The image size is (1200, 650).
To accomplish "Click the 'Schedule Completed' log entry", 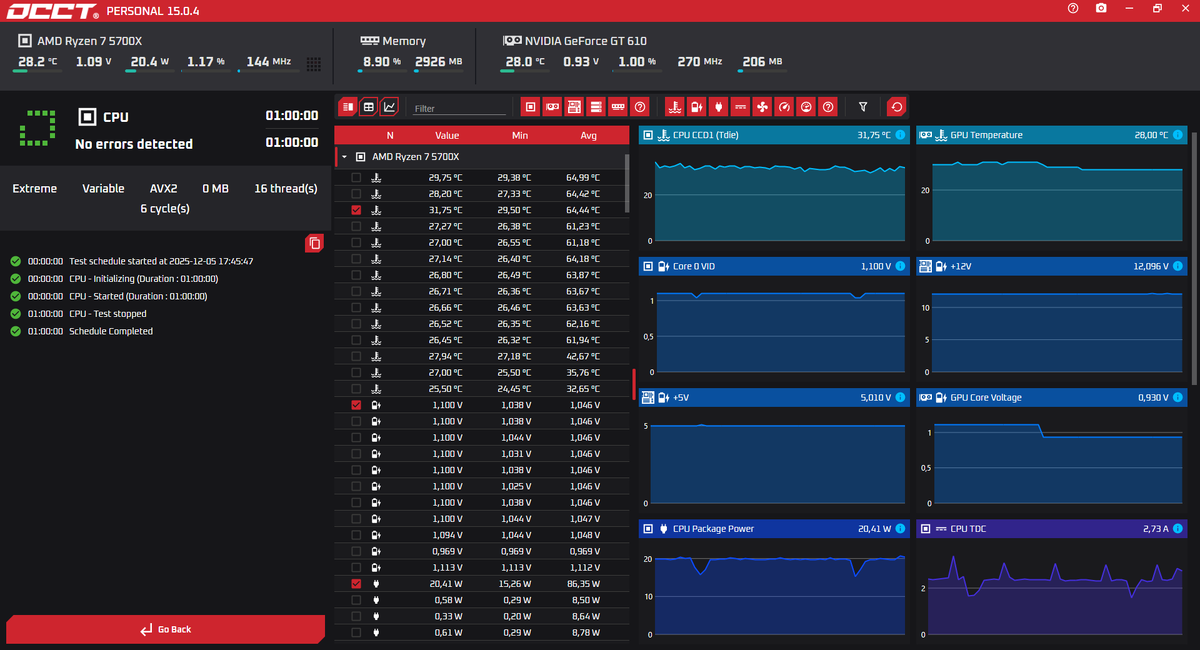I will coord(111,331).
